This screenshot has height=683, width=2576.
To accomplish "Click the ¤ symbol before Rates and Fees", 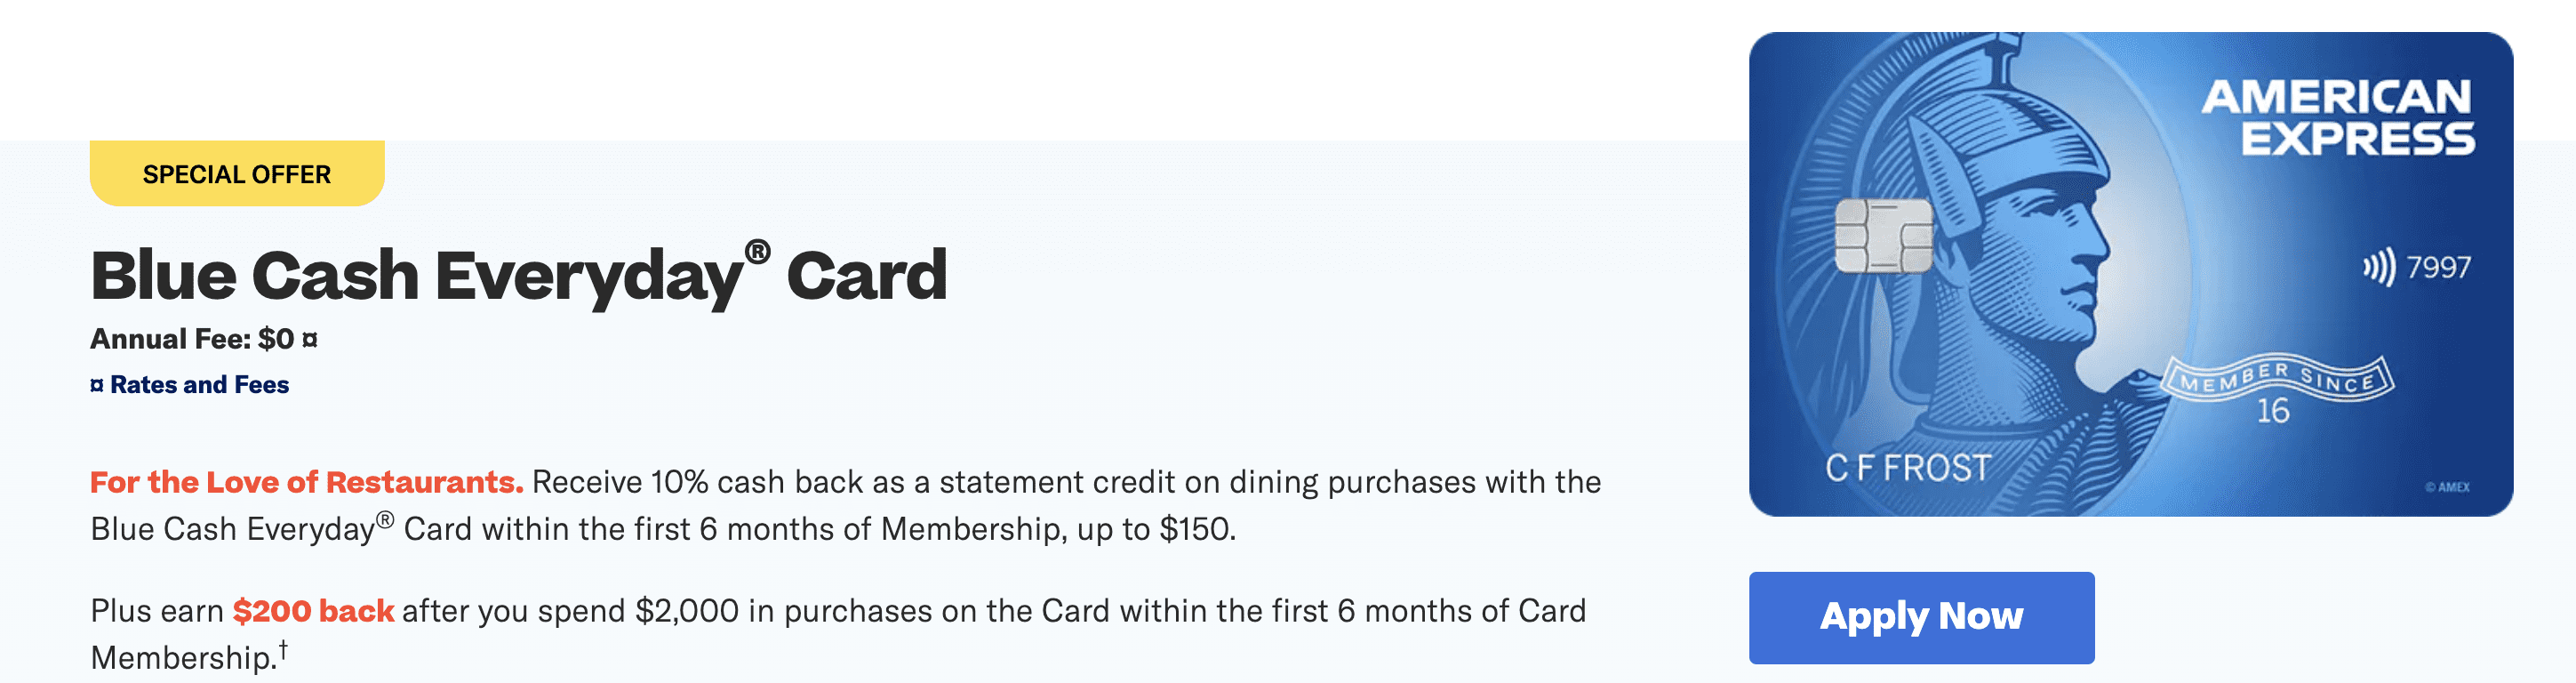I will (x=97, y=386).
